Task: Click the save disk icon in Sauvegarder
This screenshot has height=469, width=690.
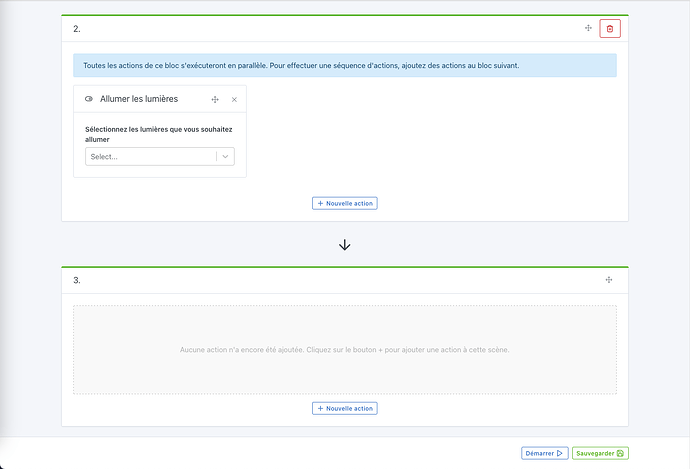Action: coord(621,453)
